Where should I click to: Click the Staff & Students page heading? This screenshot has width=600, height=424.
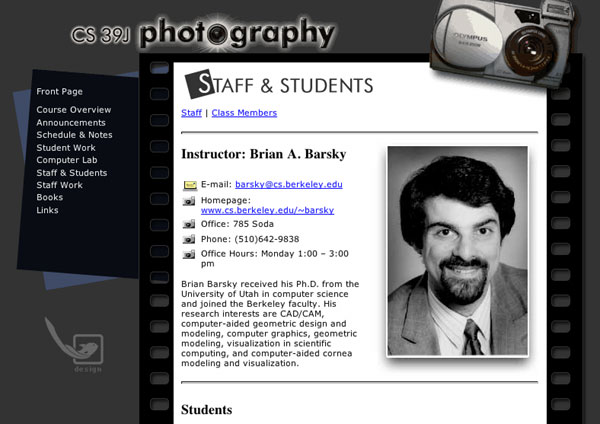click(x=279, y=84)
